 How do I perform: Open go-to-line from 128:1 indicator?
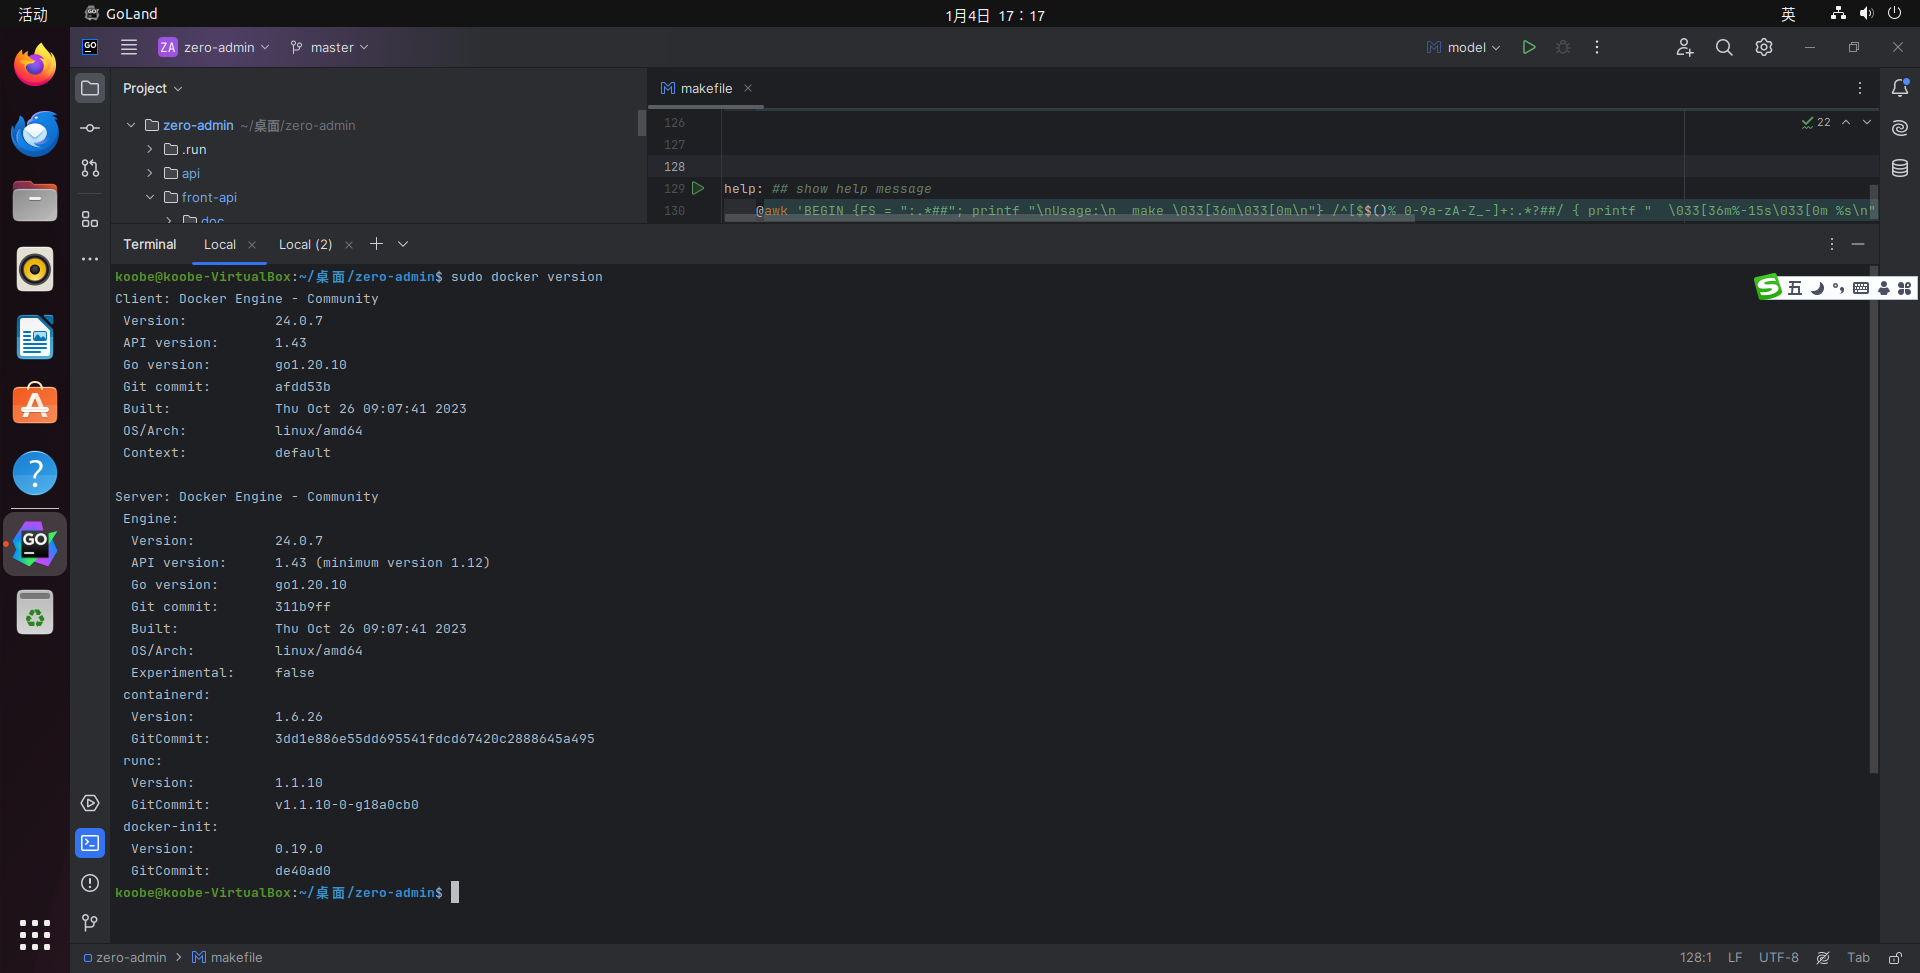tap(1696, 957)
